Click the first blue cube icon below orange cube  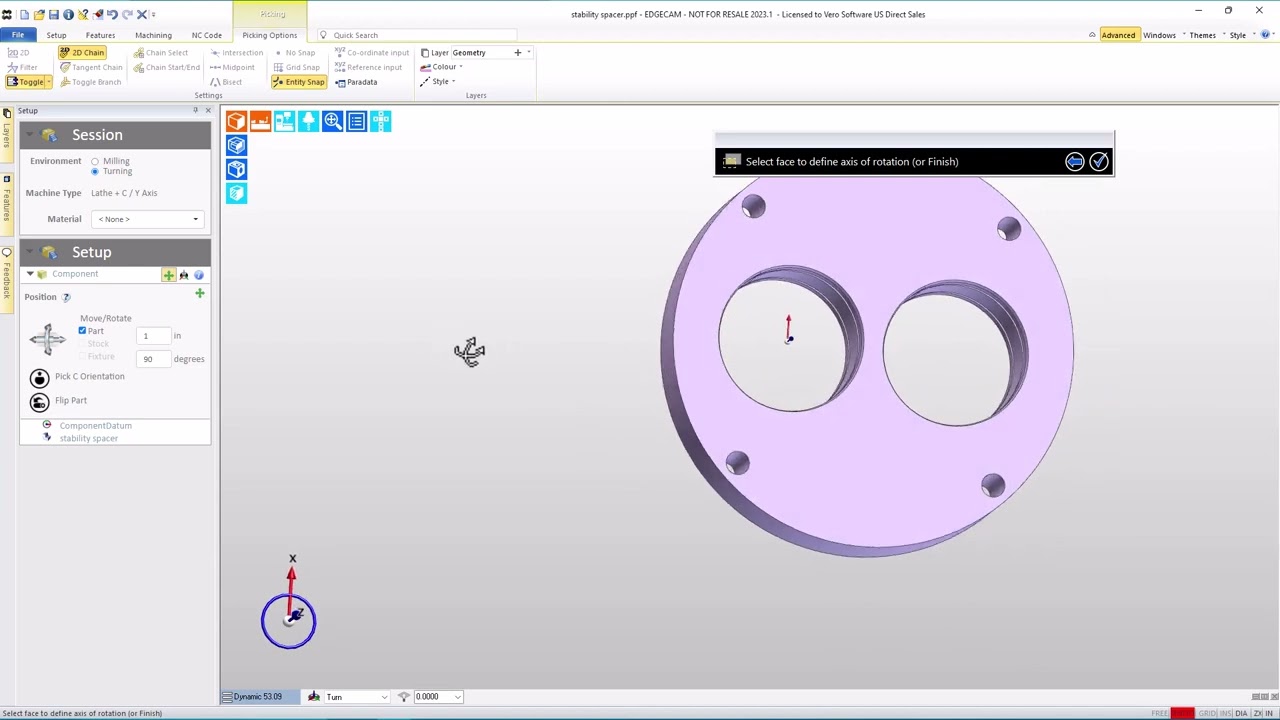(236, 145)
